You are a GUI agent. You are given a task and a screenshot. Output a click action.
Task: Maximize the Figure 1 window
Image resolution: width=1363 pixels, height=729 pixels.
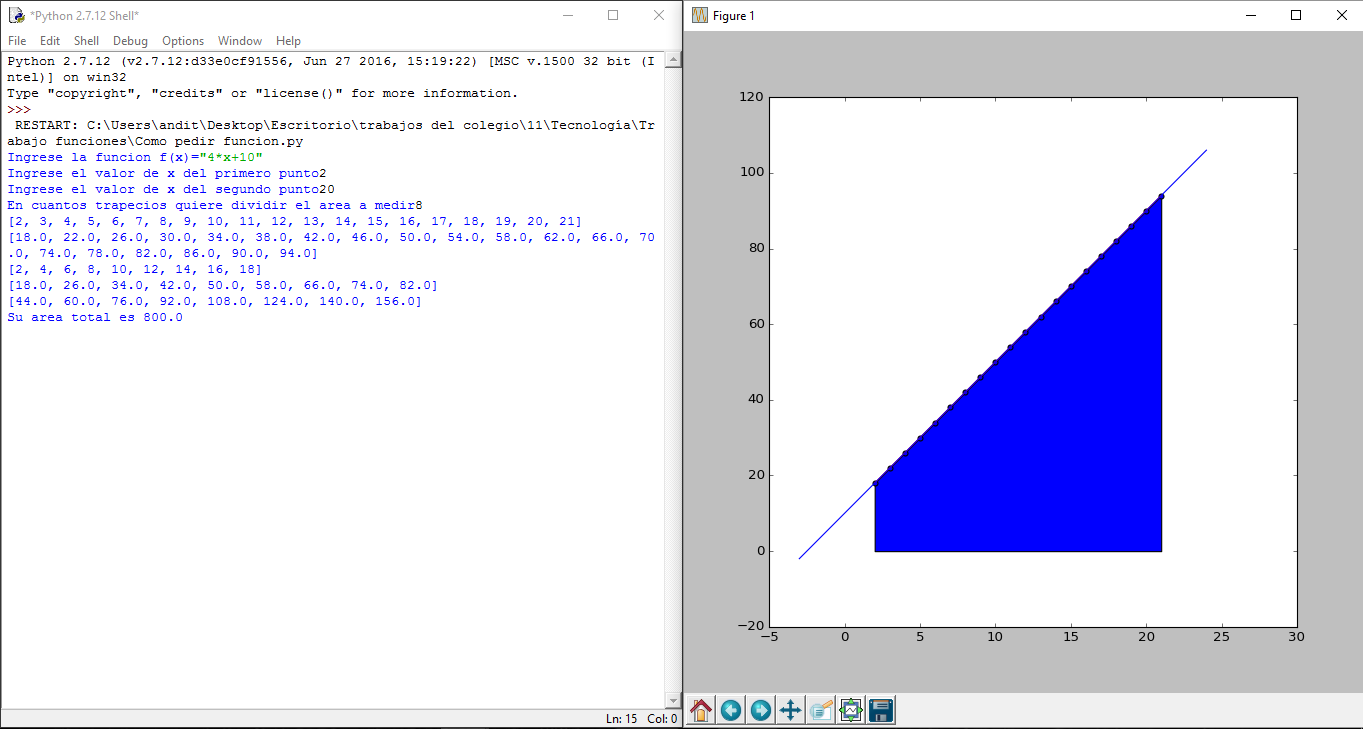tap(1296, 15)
